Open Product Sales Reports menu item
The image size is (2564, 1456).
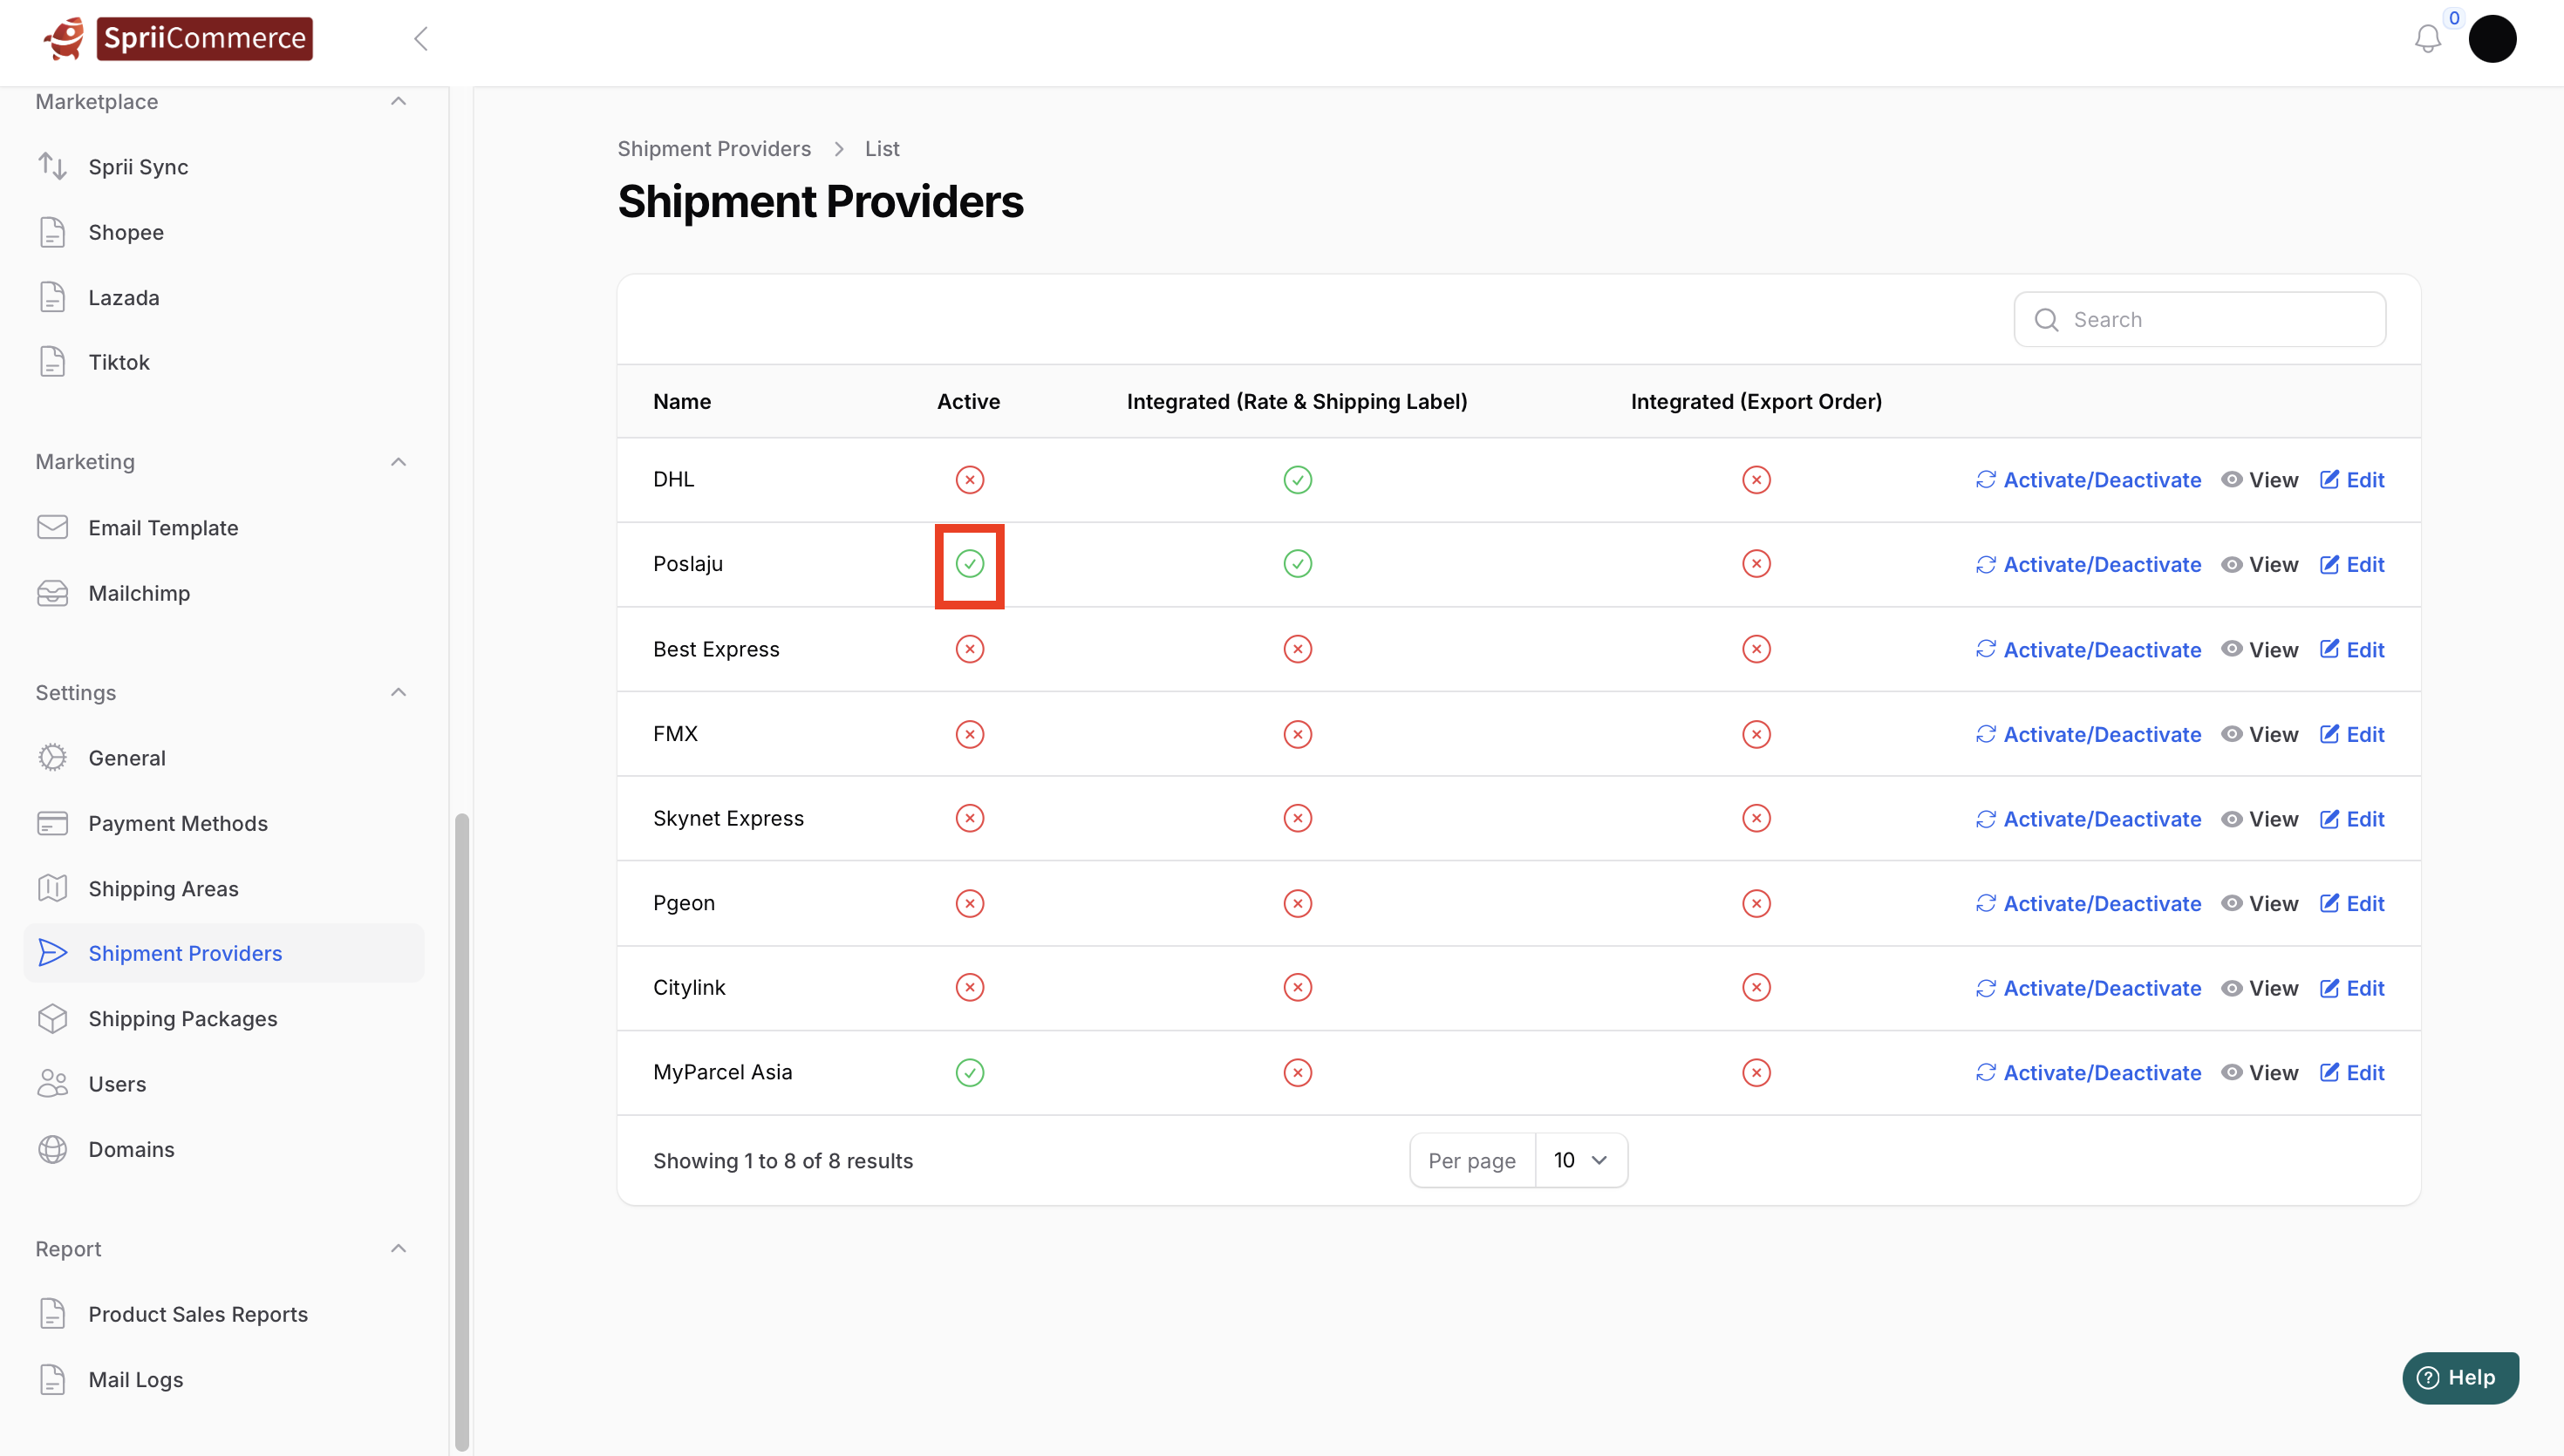tap(198, 1314)
